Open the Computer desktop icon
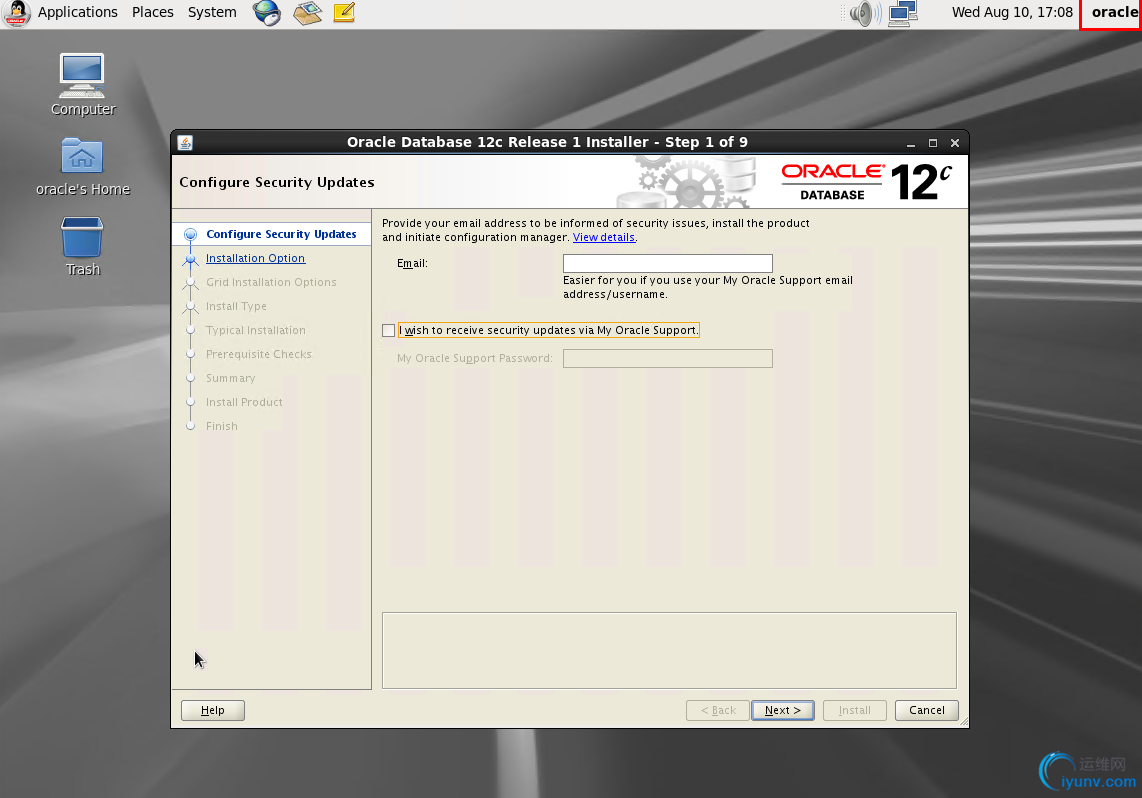Image resolution: width=1142 pixels, height=798 pixels. 82,84
